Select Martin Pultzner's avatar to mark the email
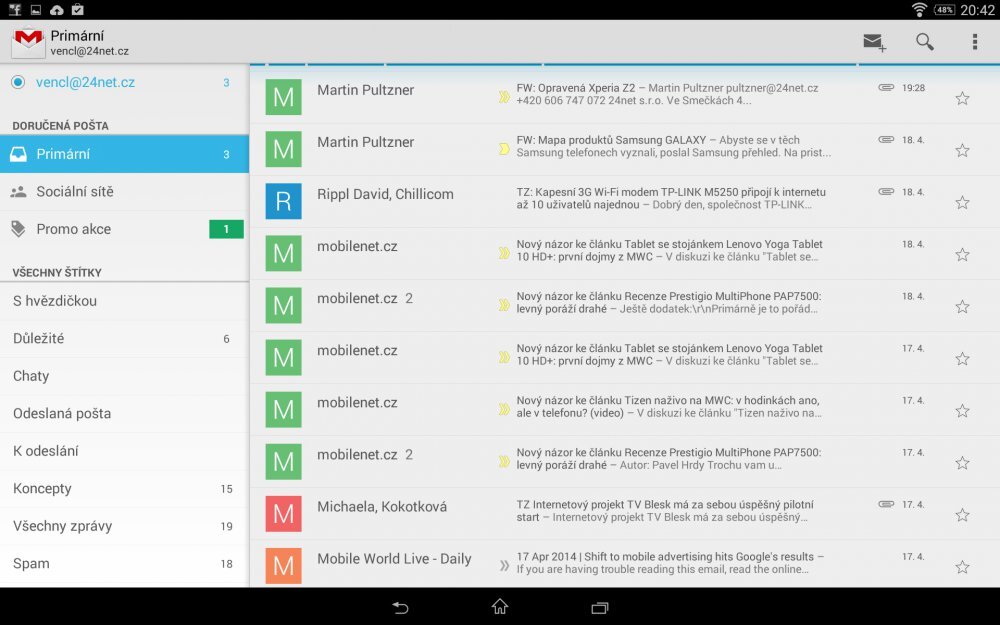 283,97
